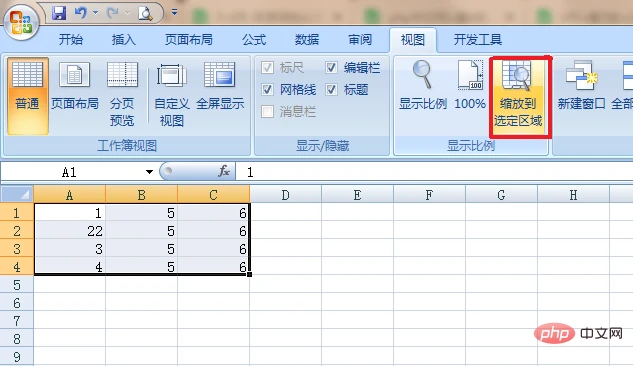Select row 9 header

17,356
